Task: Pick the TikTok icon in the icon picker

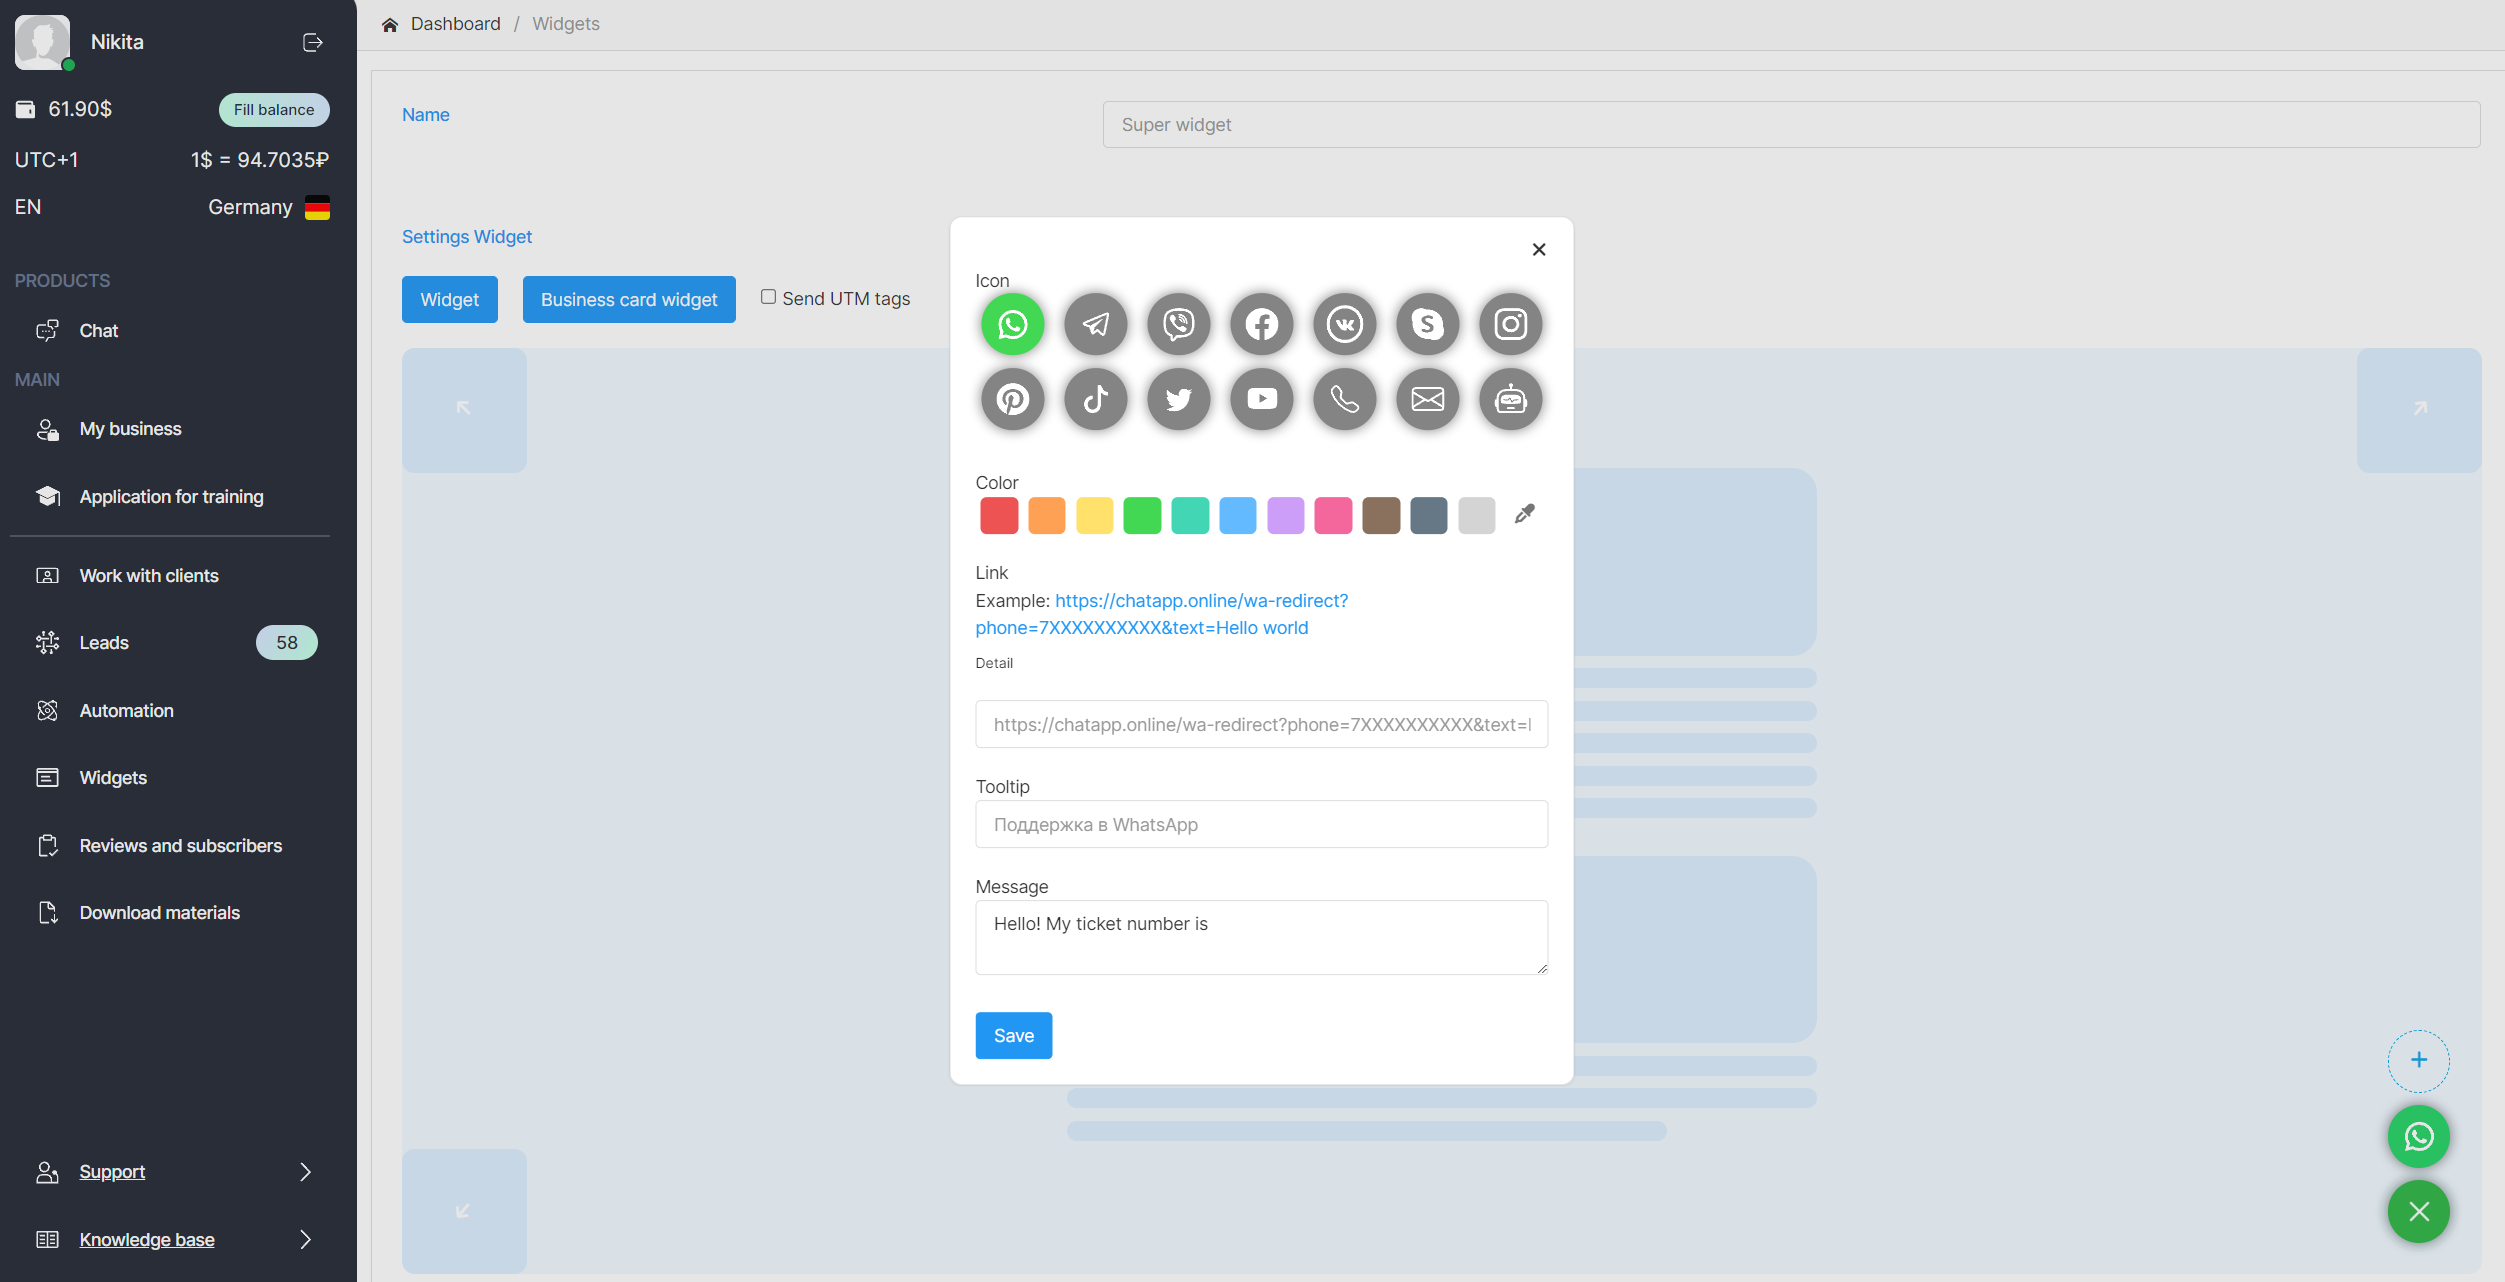Action: click(1096, 399)
